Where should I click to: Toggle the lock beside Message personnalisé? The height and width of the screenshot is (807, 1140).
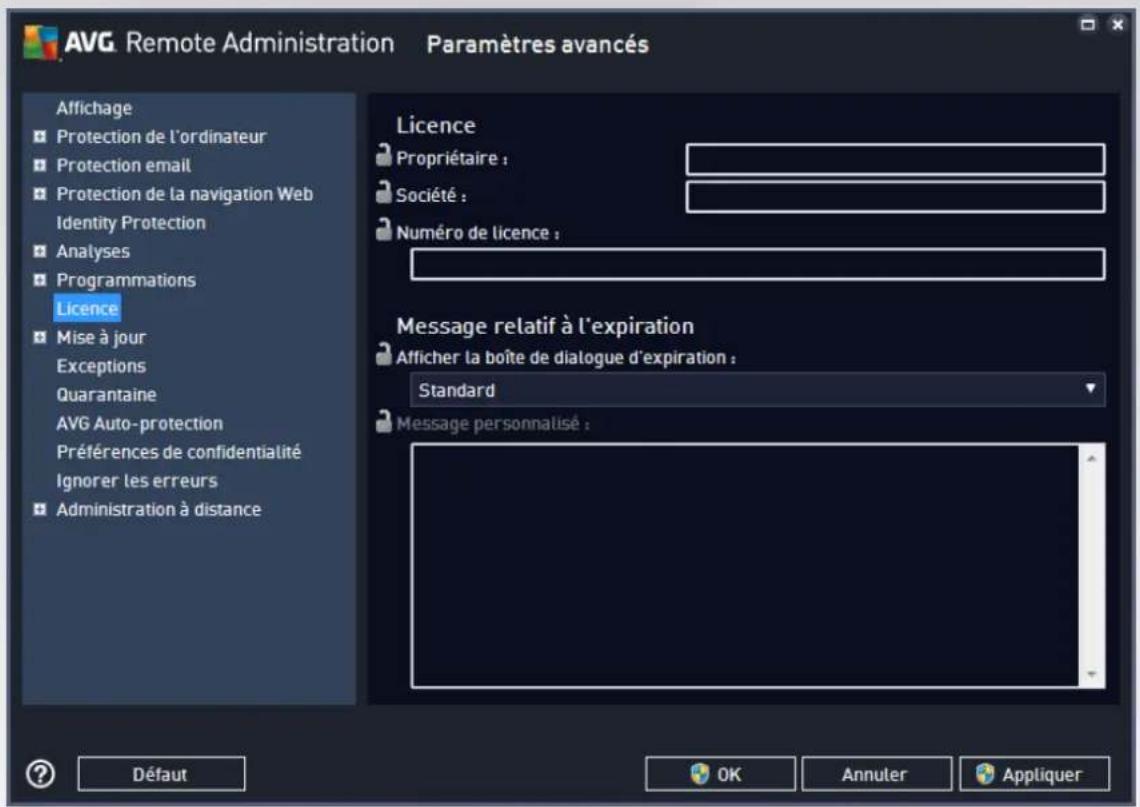[x=383, y=421]
